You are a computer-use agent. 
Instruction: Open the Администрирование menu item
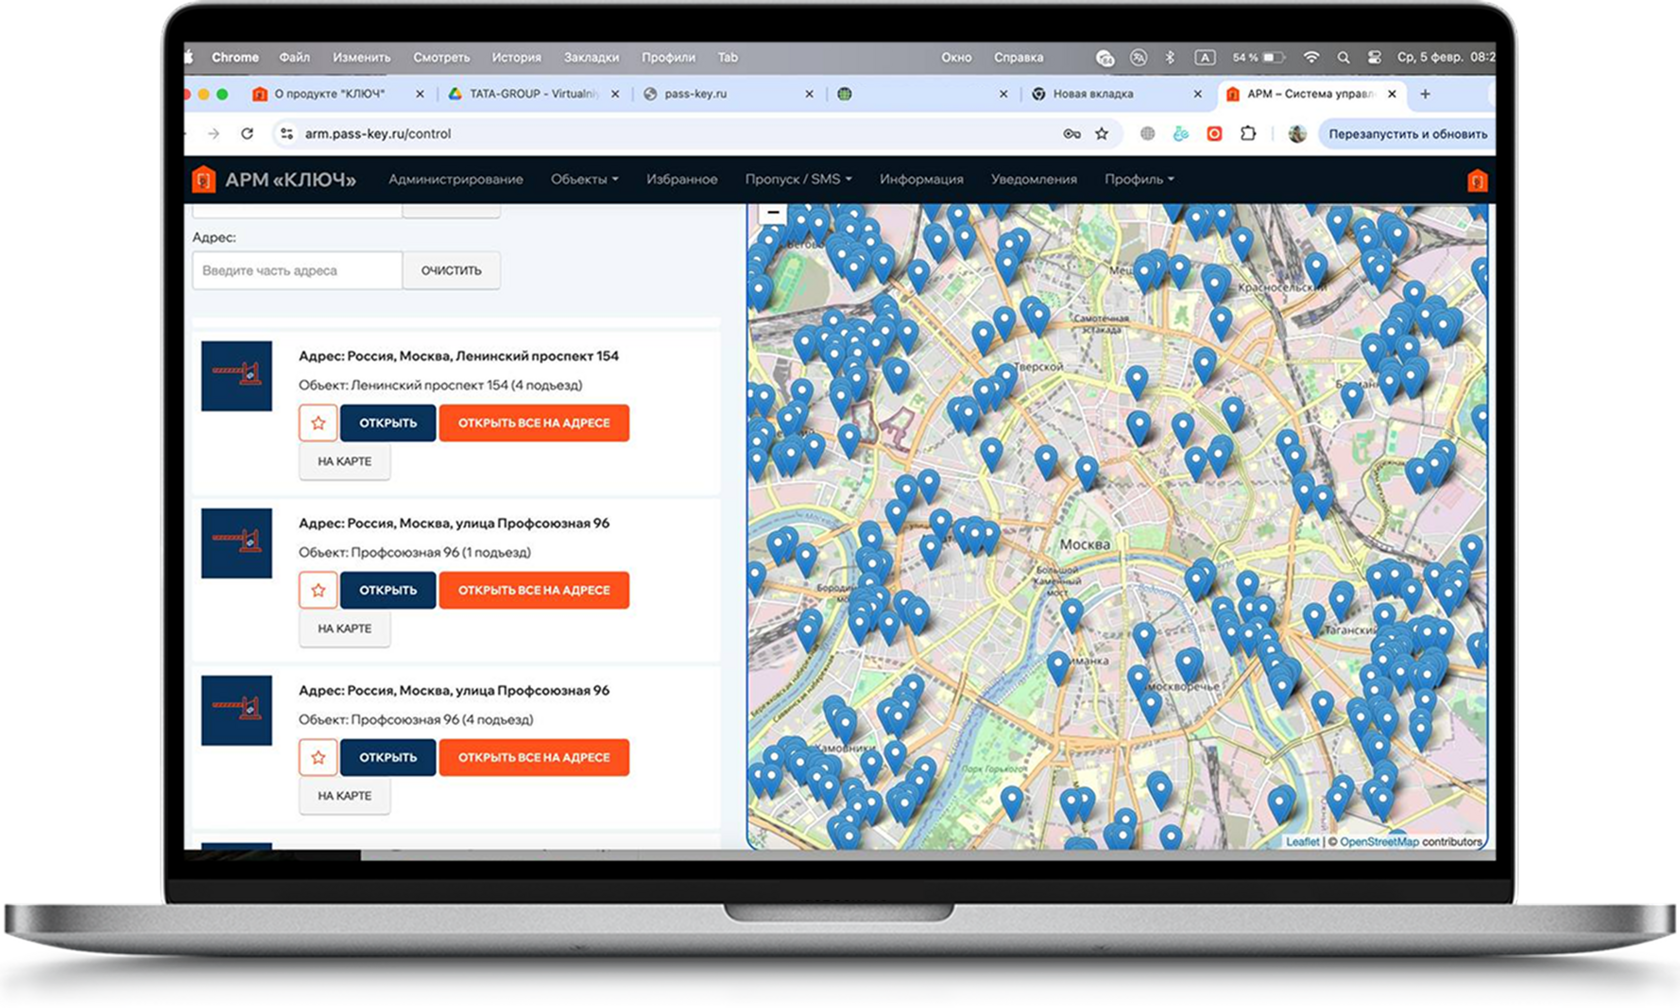tap(456, 180)
